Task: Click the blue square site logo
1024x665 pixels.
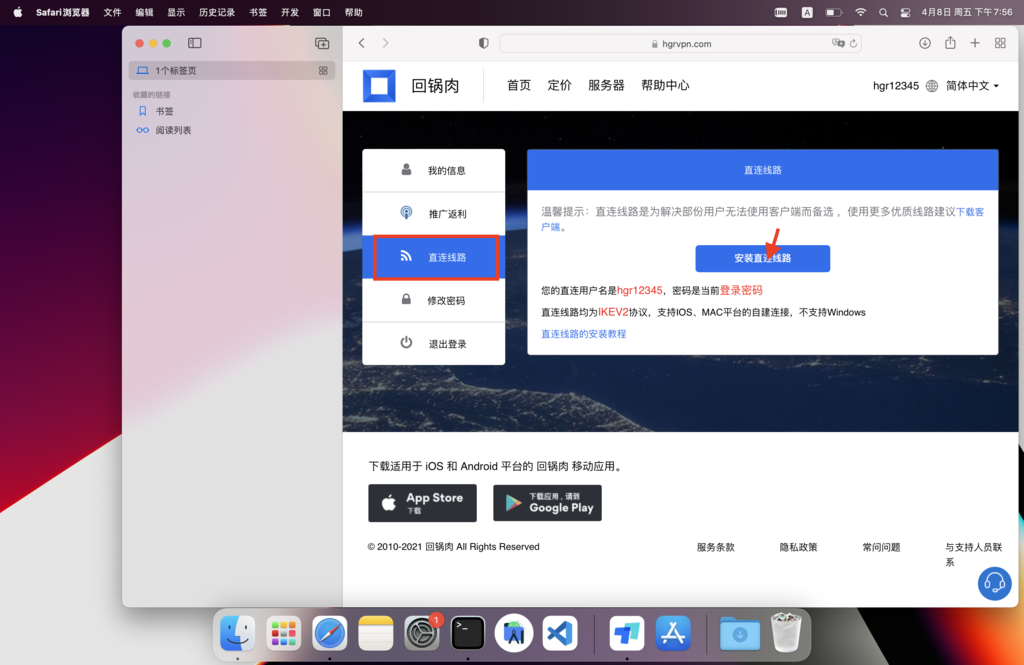Action: point(379,86)
